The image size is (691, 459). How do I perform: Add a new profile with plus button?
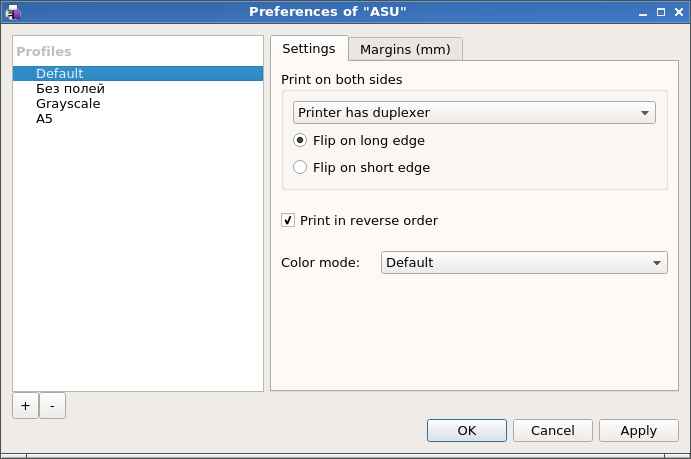(25, 405)
